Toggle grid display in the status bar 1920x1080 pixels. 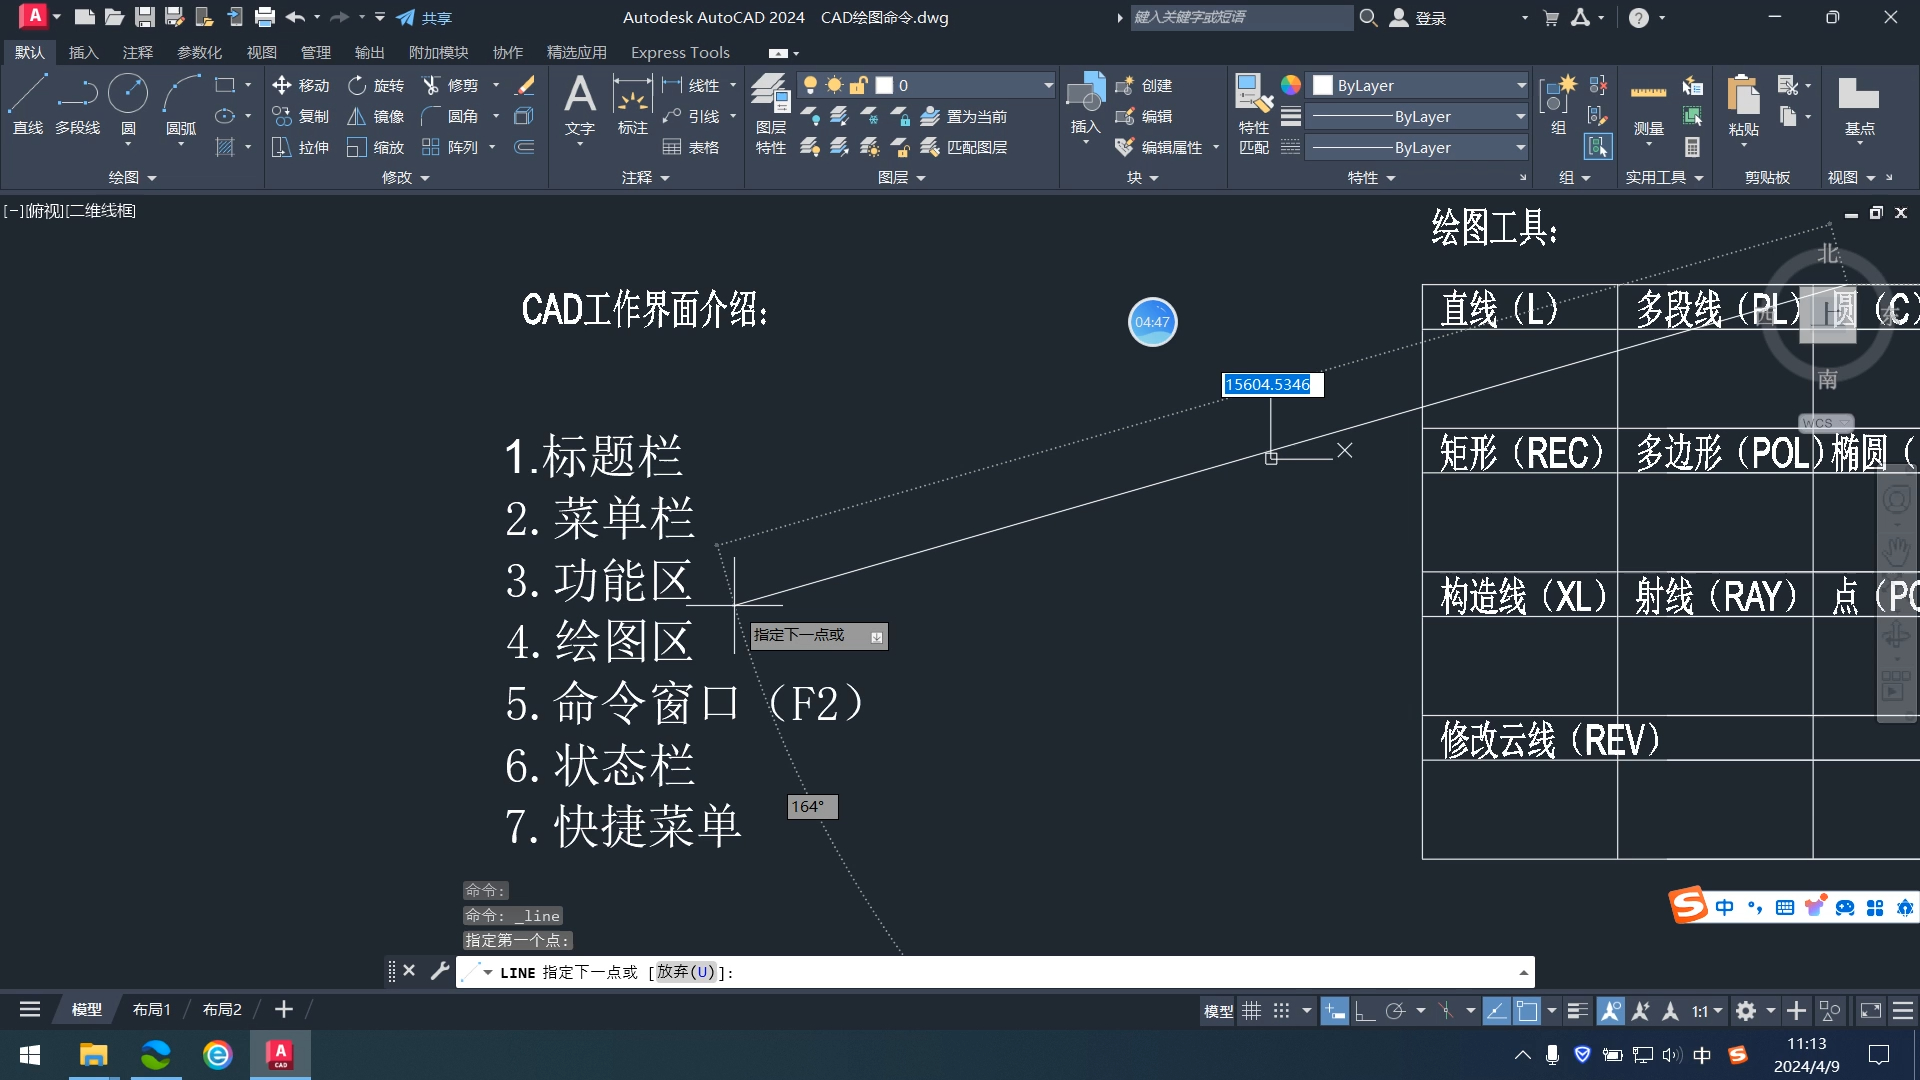tap(1252, 1010)
